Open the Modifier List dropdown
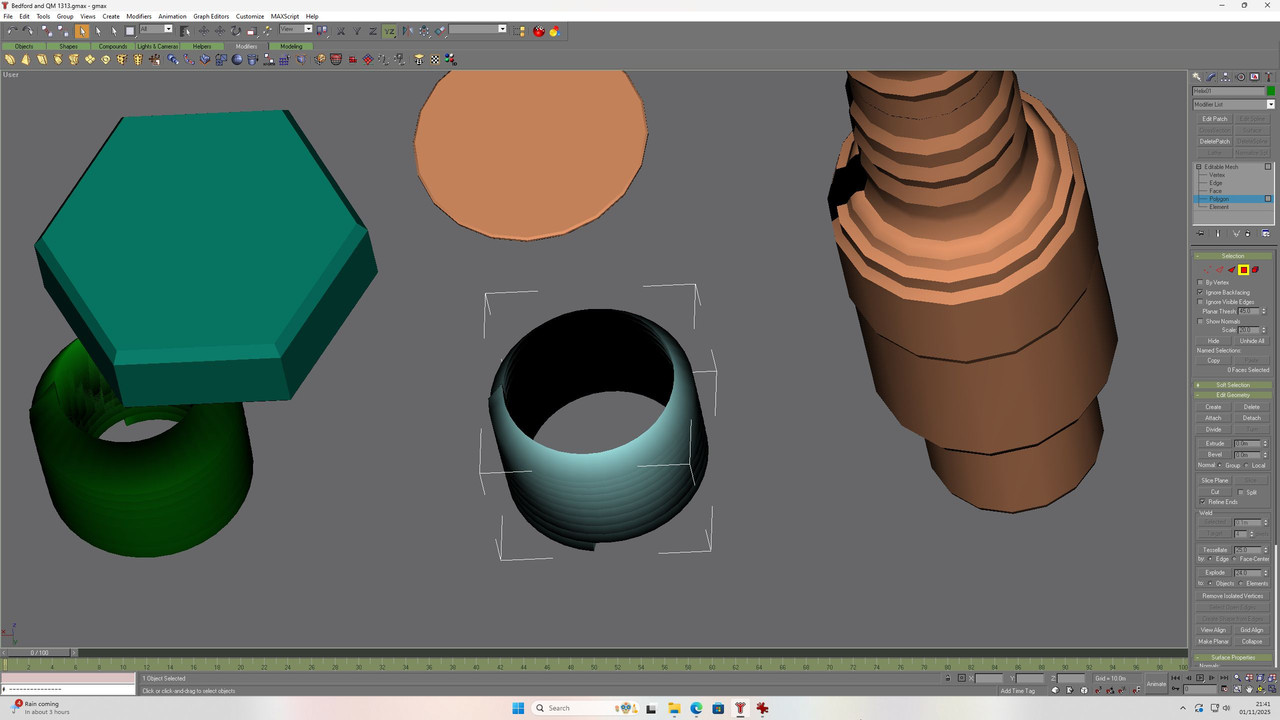The width and height of the screenshot is (1280, 720). click(x=1234, y=104)
